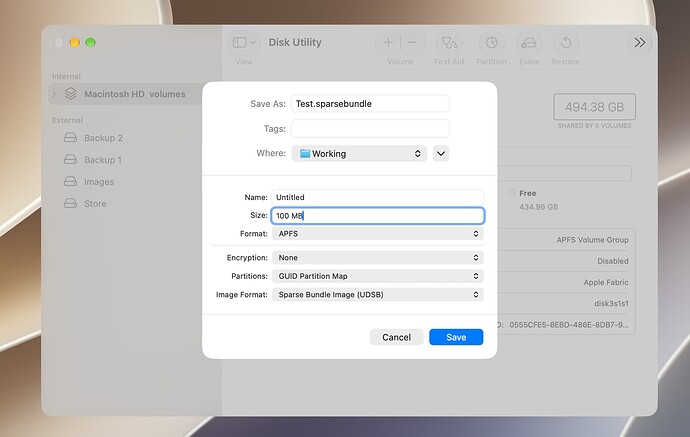Click the add Volume plus icon
690x437 pixels.
pos(388,42)
